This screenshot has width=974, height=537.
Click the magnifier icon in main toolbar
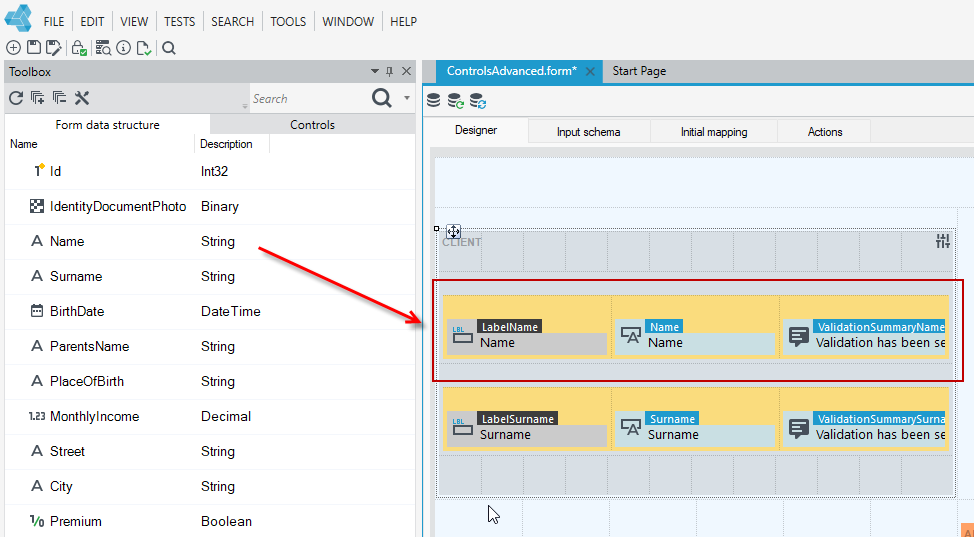coord(169,48)
